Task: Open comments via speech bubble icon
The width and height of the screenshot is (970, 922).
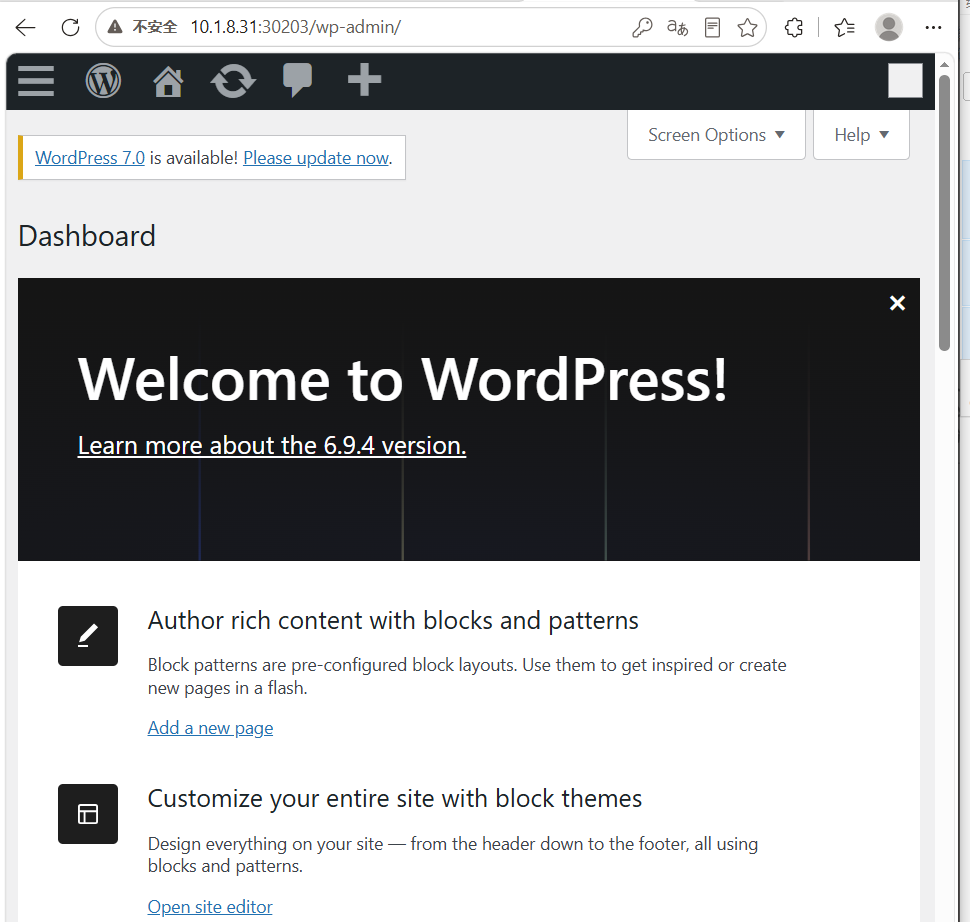Action: [298, 80]
